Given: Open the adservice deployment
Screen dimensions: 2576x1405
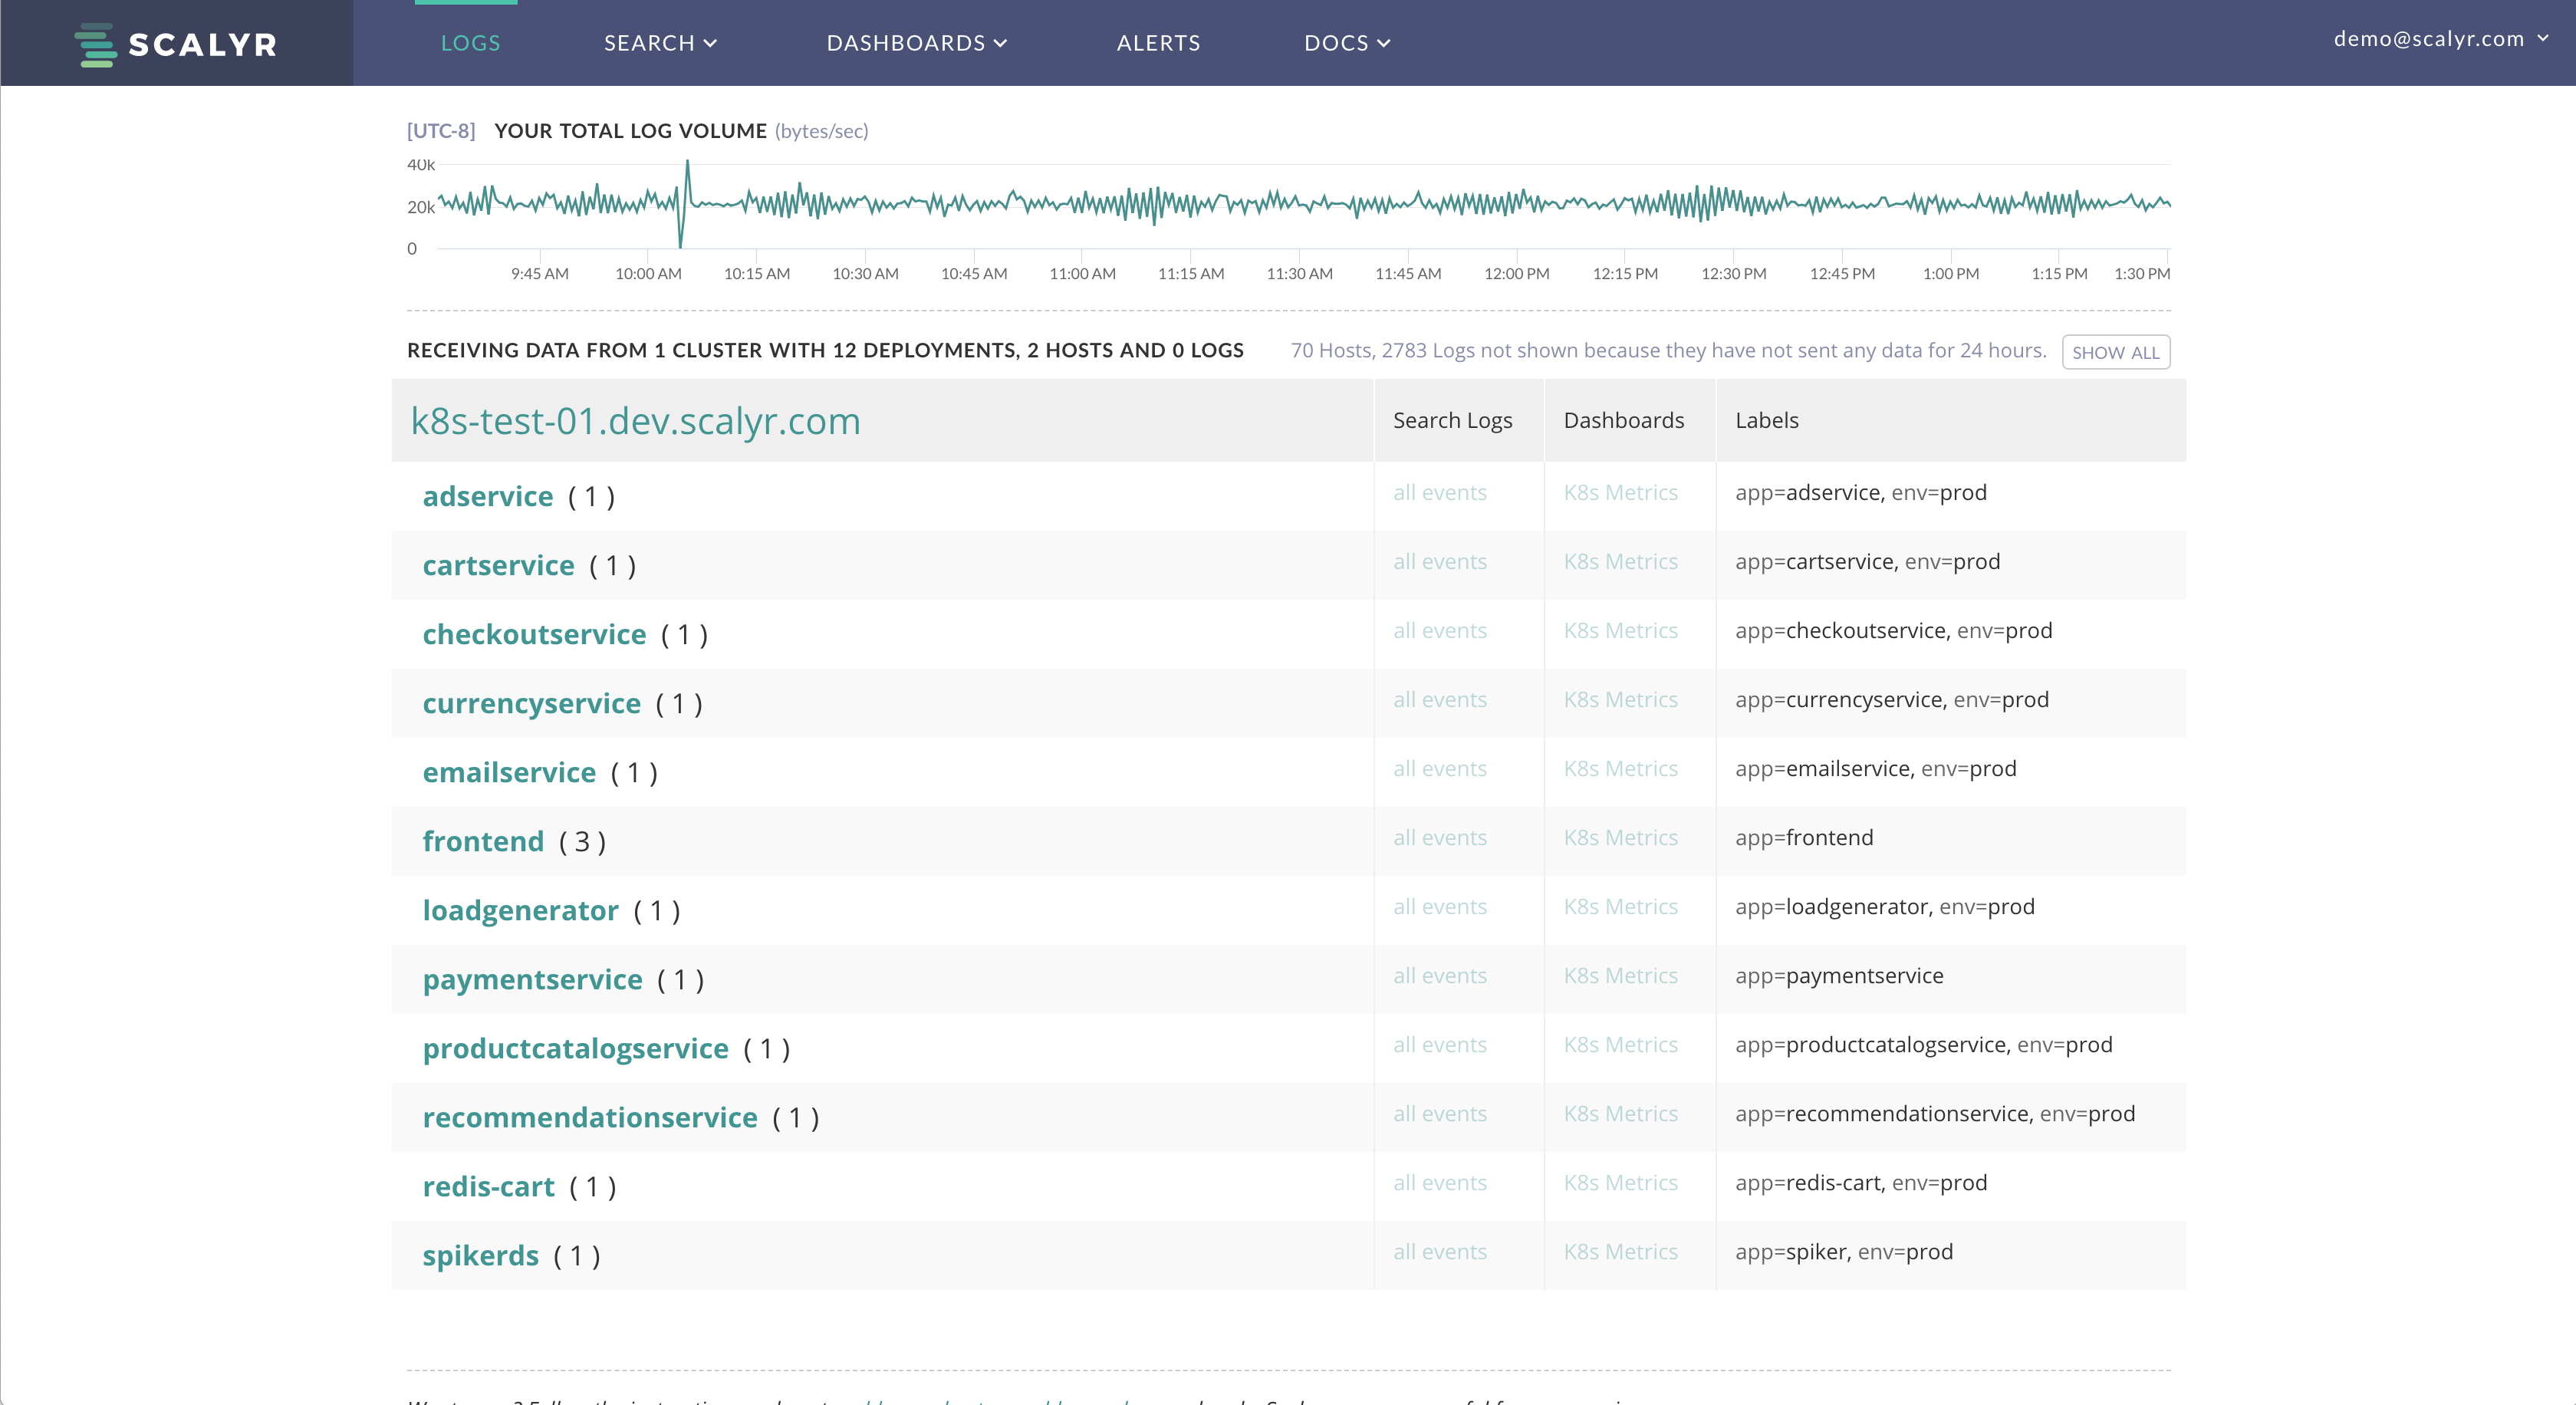Looking at the screenshot, I should pos(487,496).
